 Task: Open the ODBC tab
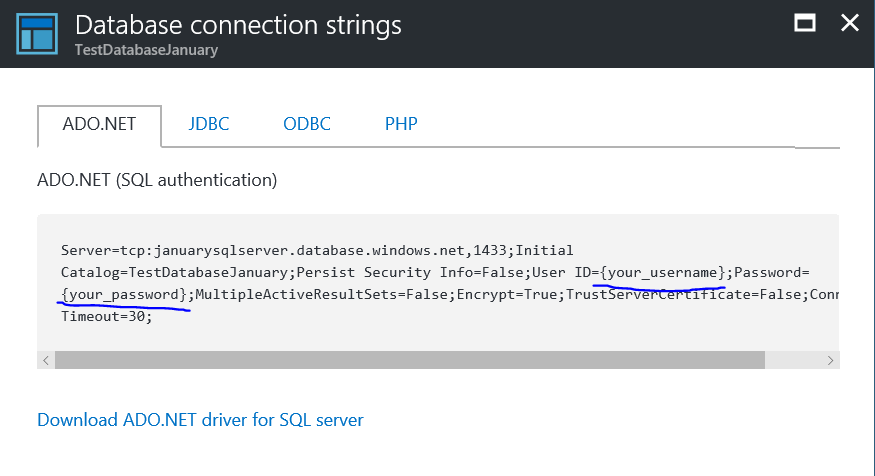click(307, 124)
